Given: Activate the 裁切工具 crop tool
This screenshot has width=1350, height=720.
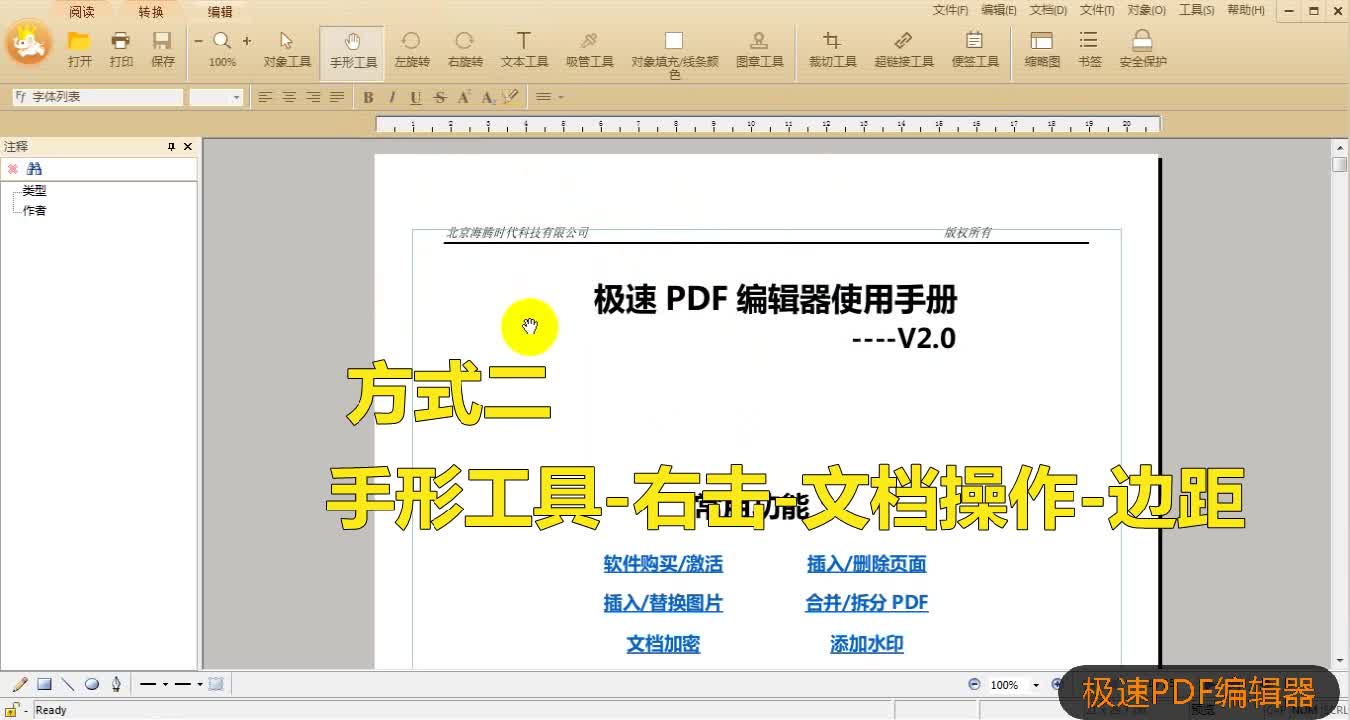Looking at the screenshot, I should pyautogui.click(x=832, y=49).
